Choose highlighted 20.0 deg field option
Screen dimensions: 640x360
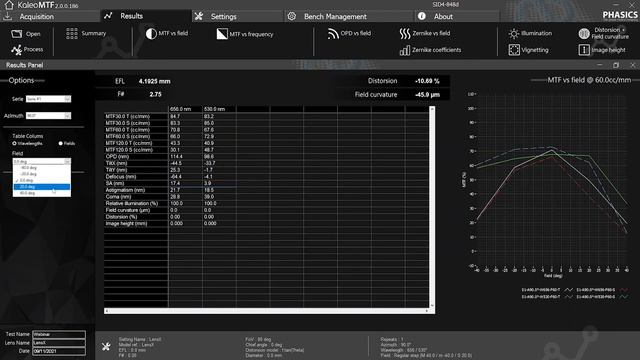[x=42, y=187]
